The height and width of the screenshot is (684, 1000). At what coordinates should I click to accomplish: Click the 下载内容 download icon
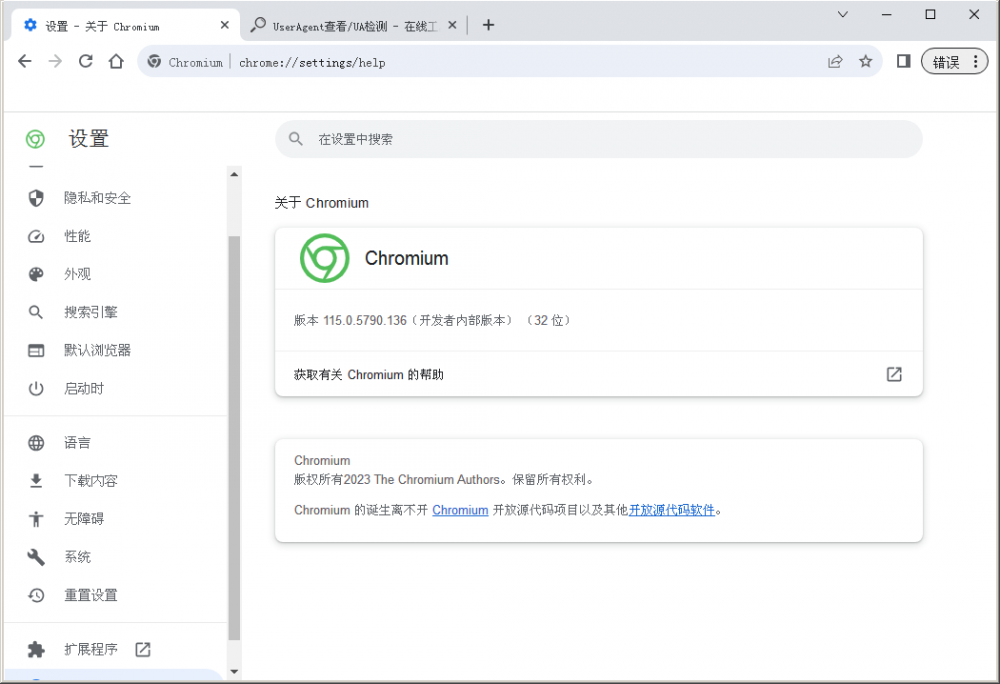click(36, 480)
